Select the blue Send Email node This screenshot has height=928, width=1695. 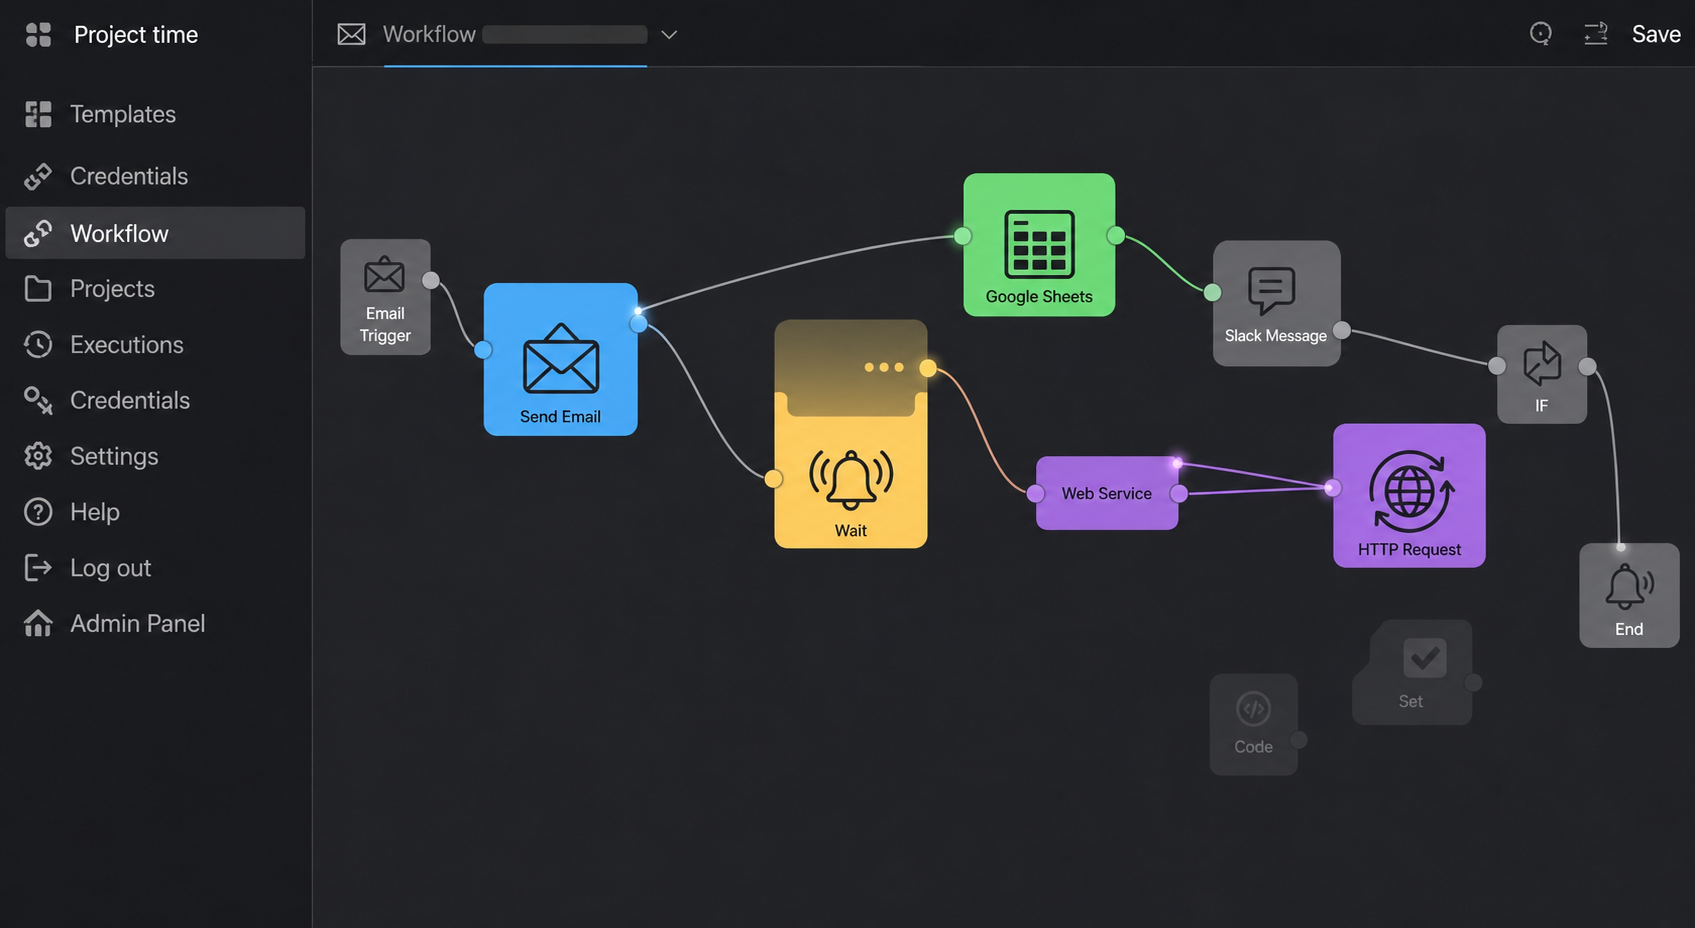coord(560,359)
